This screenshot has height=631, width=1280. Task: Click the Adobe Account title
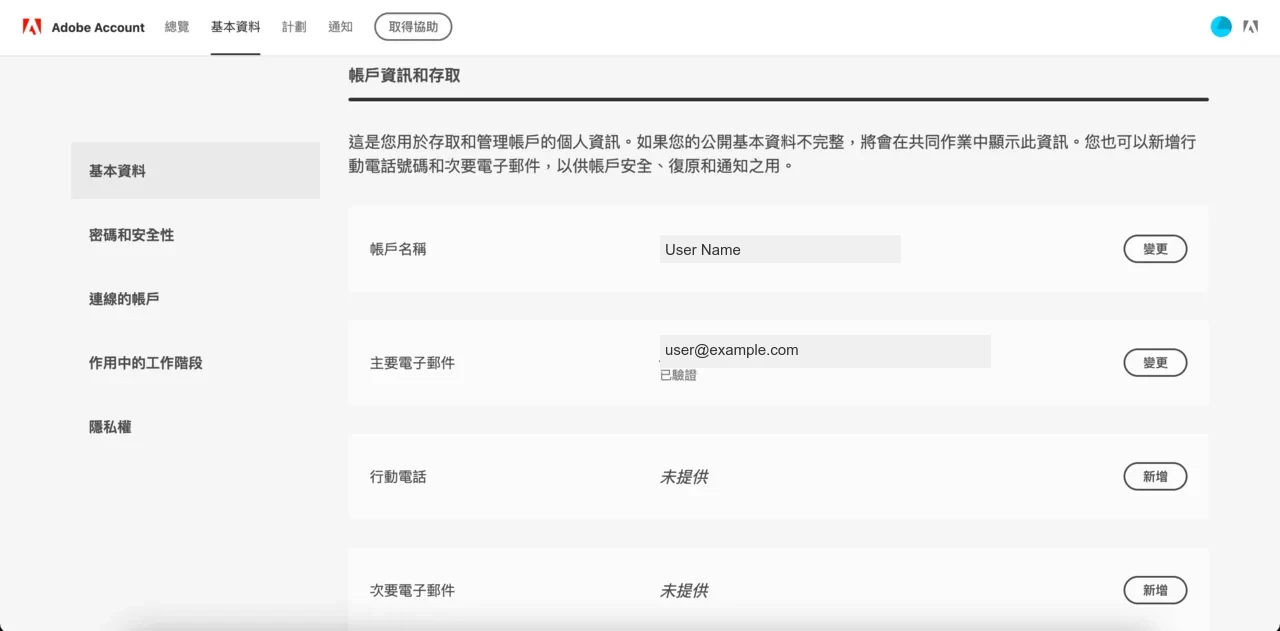98,27
